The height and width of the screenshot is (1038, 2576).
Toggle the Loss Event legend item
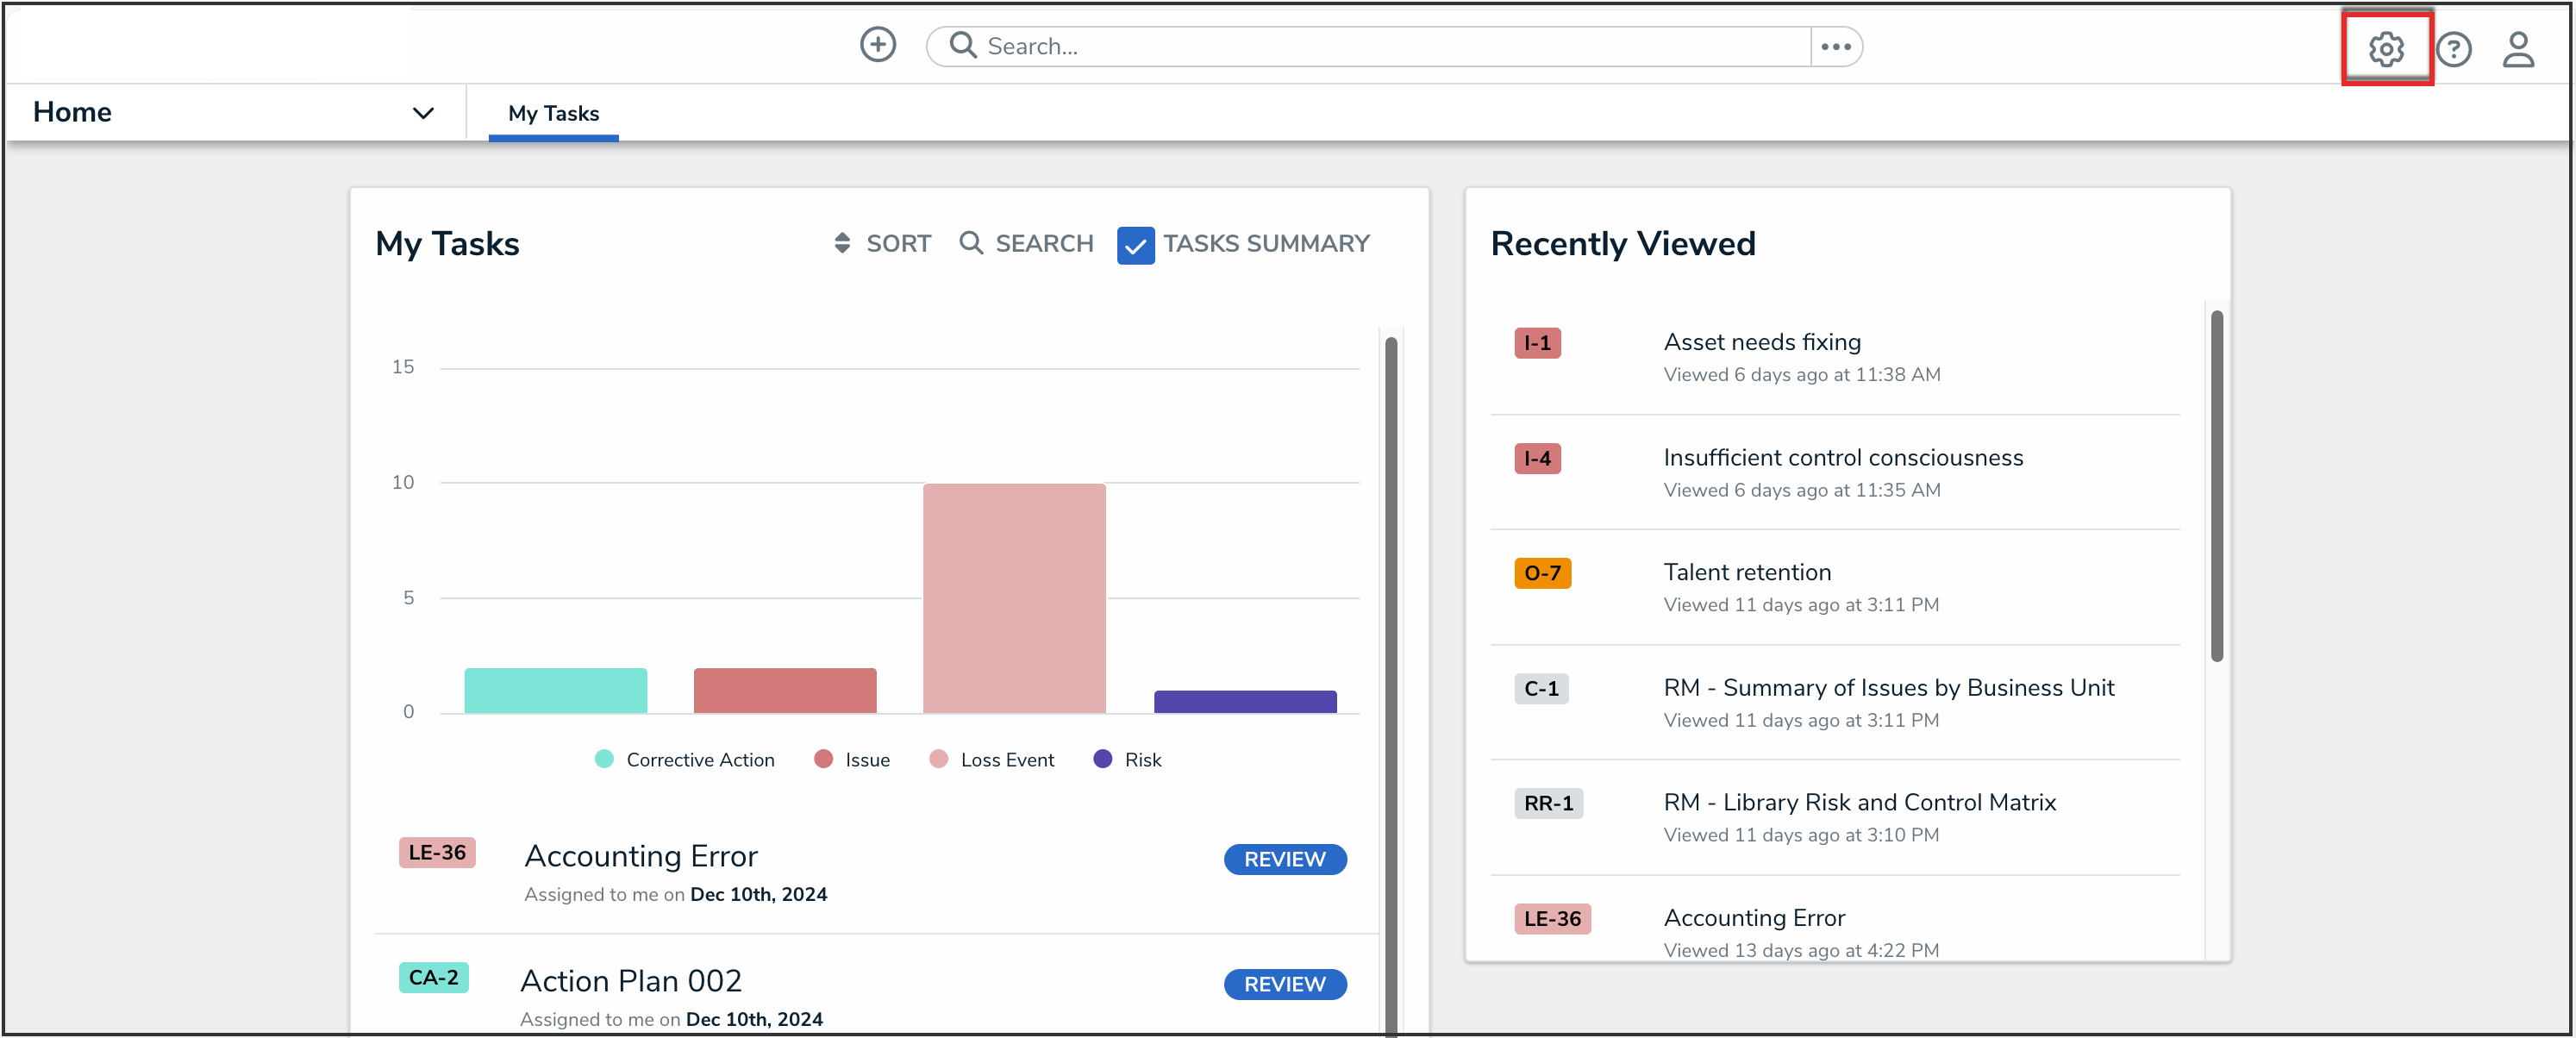click(1006, 759)
